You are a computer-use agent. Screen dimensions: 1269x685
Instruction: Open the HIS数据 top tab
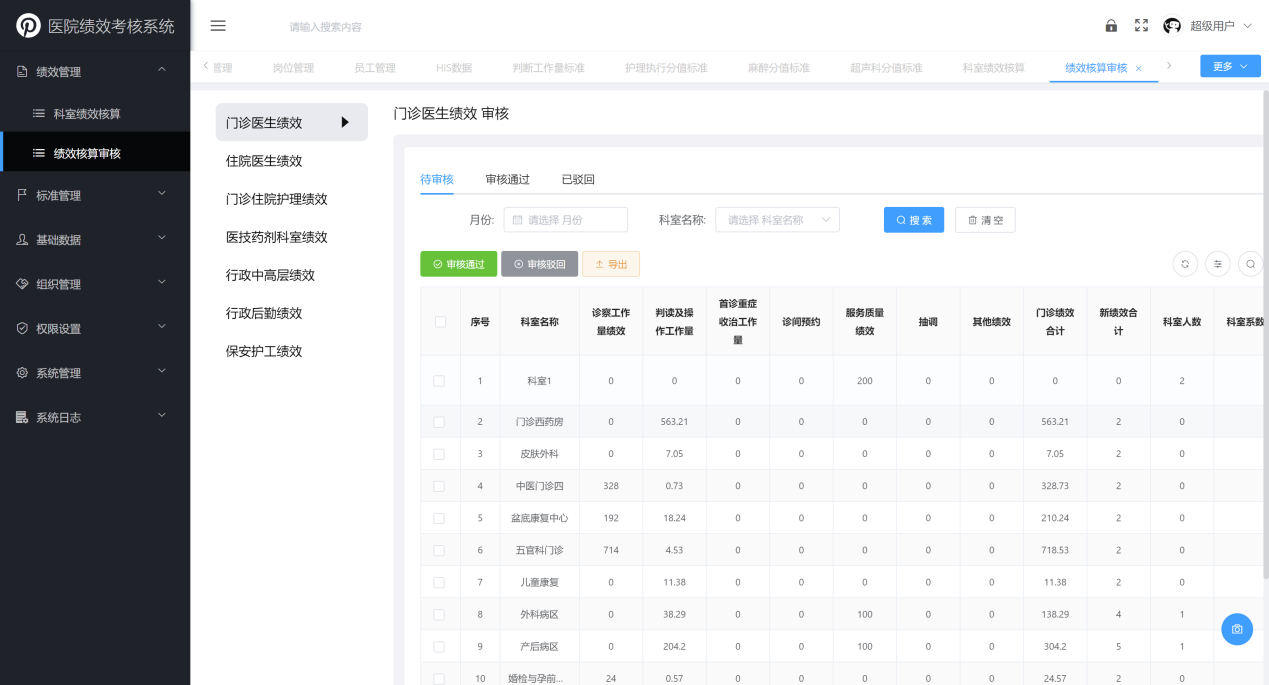454,68
